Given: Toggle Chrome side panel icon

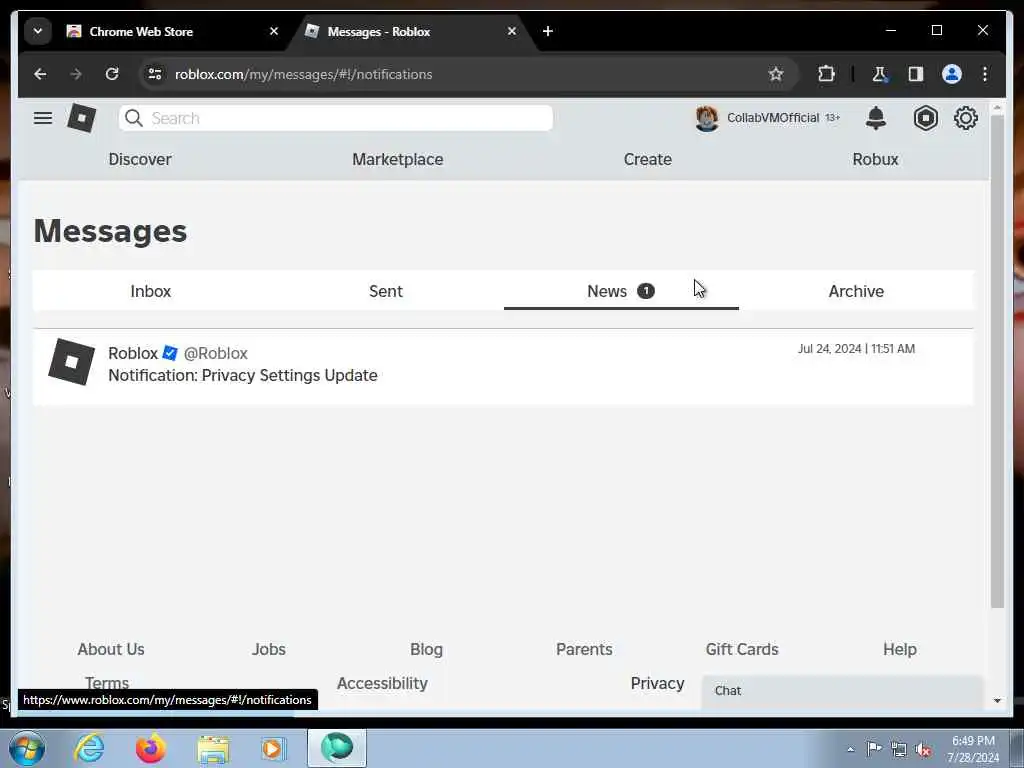Looking at the screenshot, I should click(916, 74).
